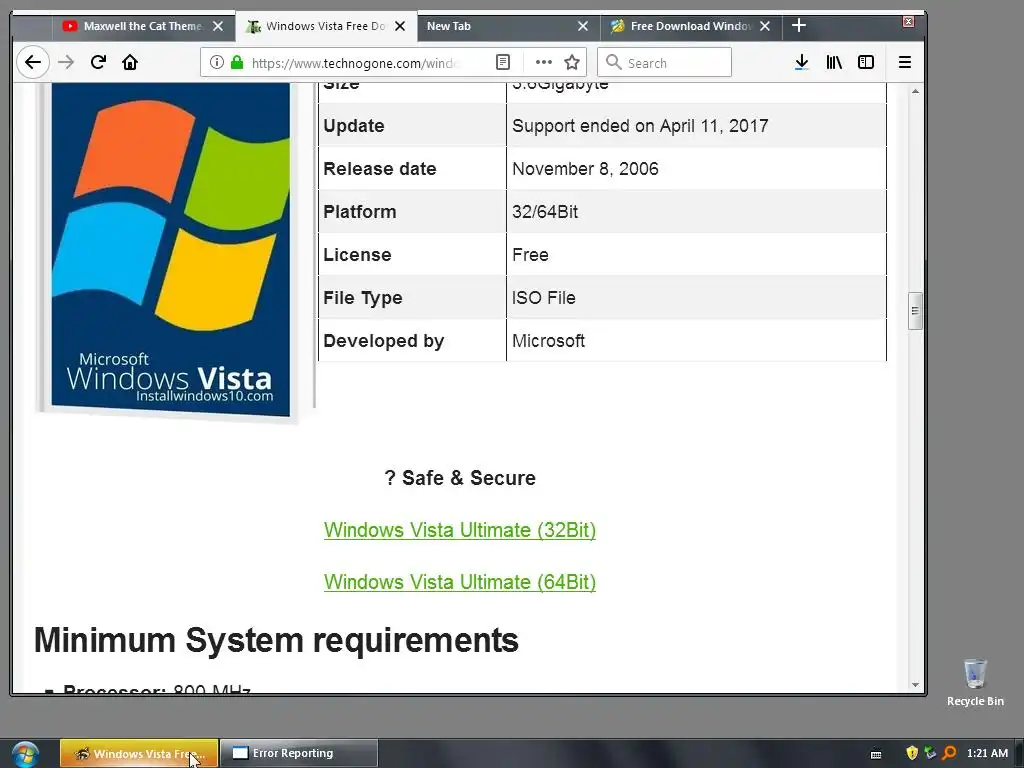Click the keyboard tray icon
This screenshot has height=768, width=1024.
(x=876, y=754)
